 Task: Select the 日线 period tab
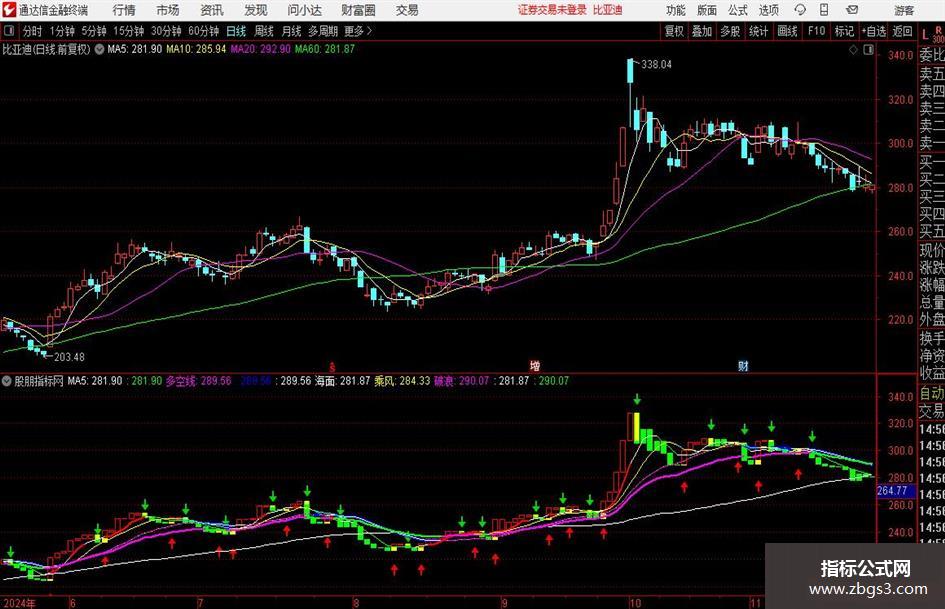[236, 31]
